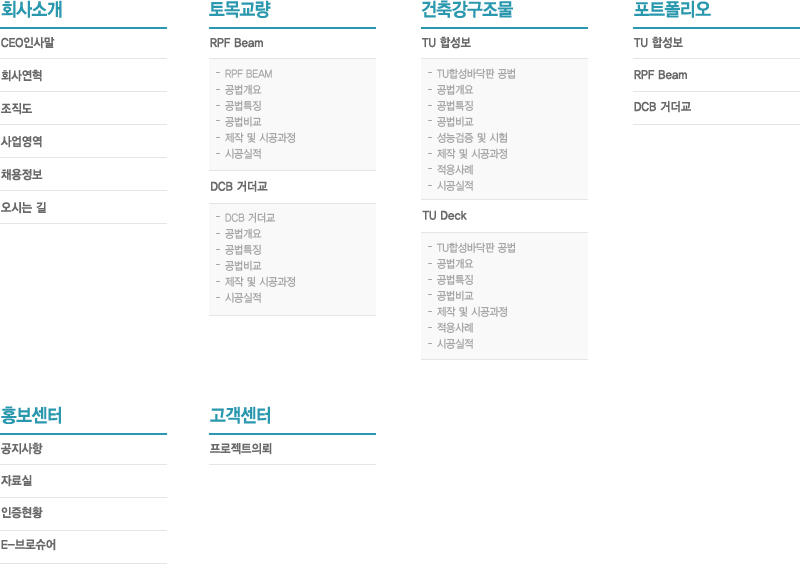Open RPF Beam under 토목교량
Image resolution: width=800 pixels, height=573 pixels.
237,44
